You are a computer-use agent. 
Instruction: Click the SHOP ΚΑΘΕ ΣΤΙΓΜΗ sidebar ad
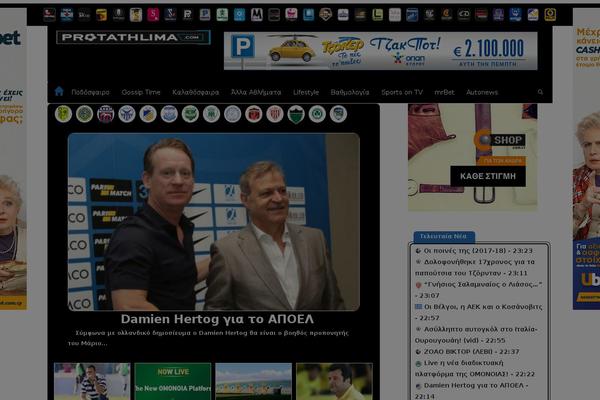pyautogui.click(x=473, y=157)
